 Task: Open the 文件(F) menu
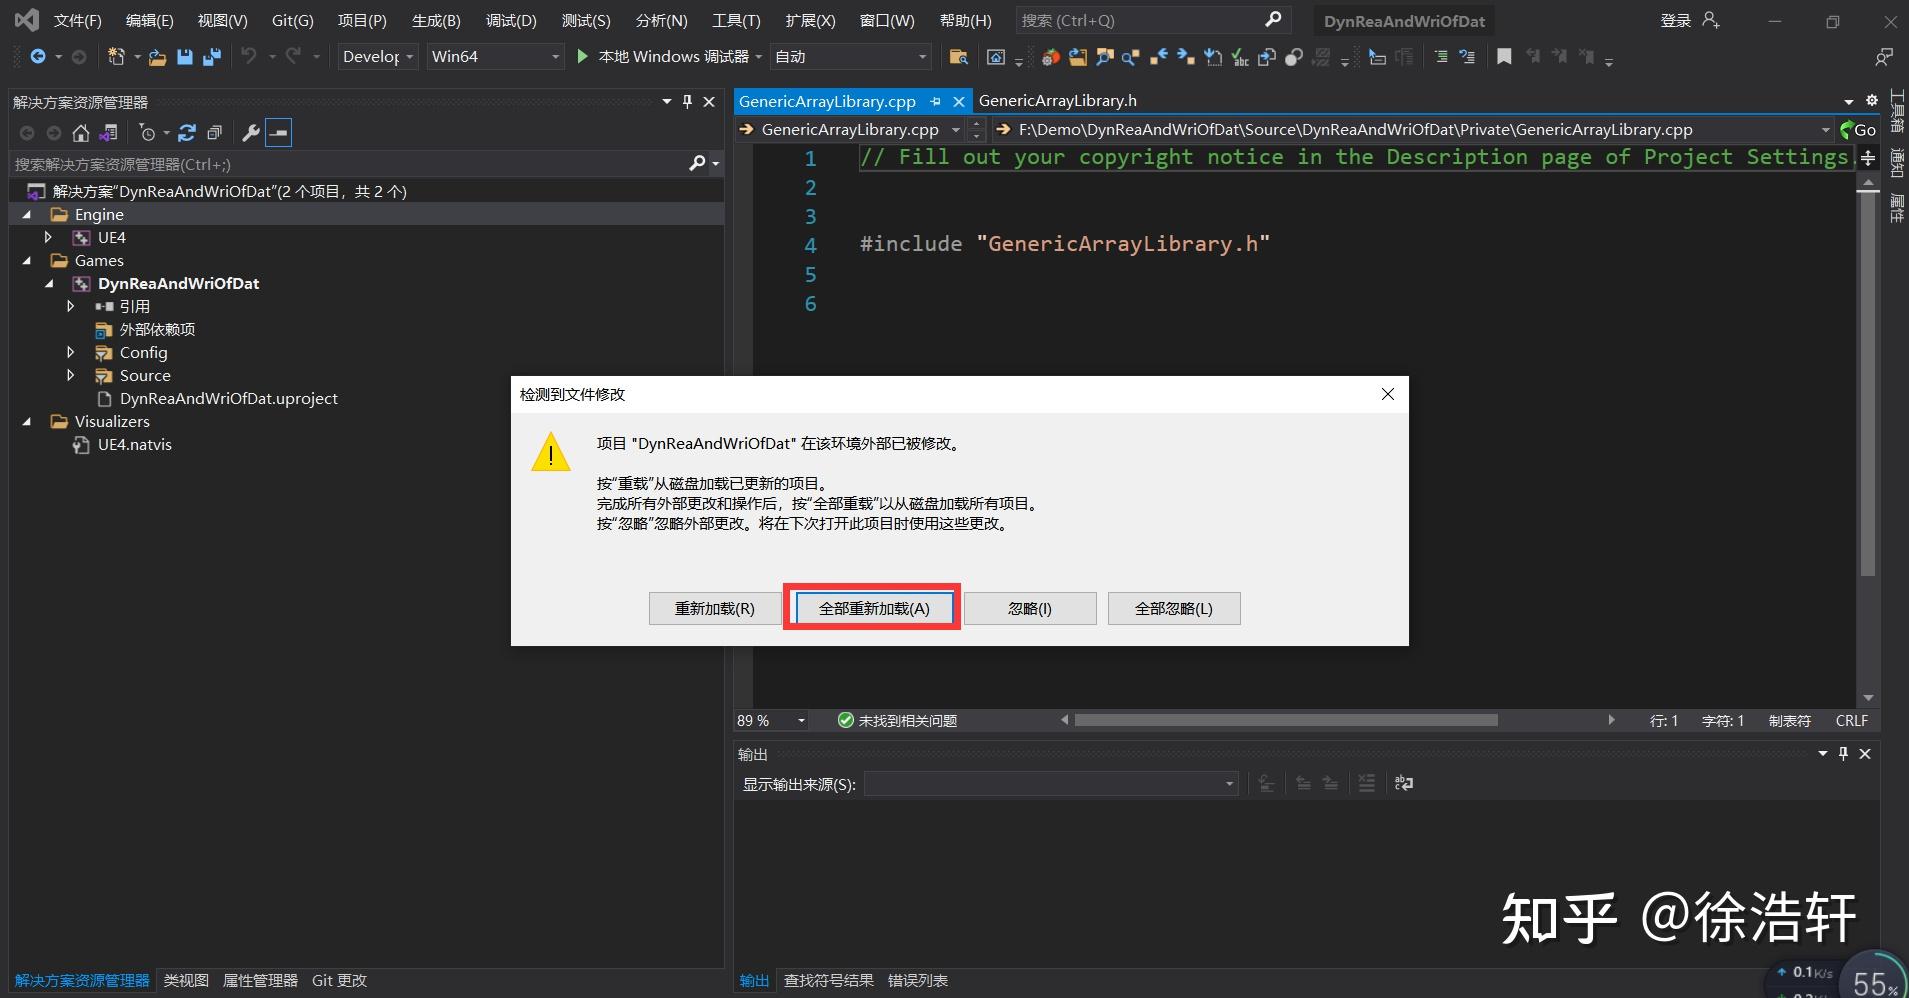point(77,20)
